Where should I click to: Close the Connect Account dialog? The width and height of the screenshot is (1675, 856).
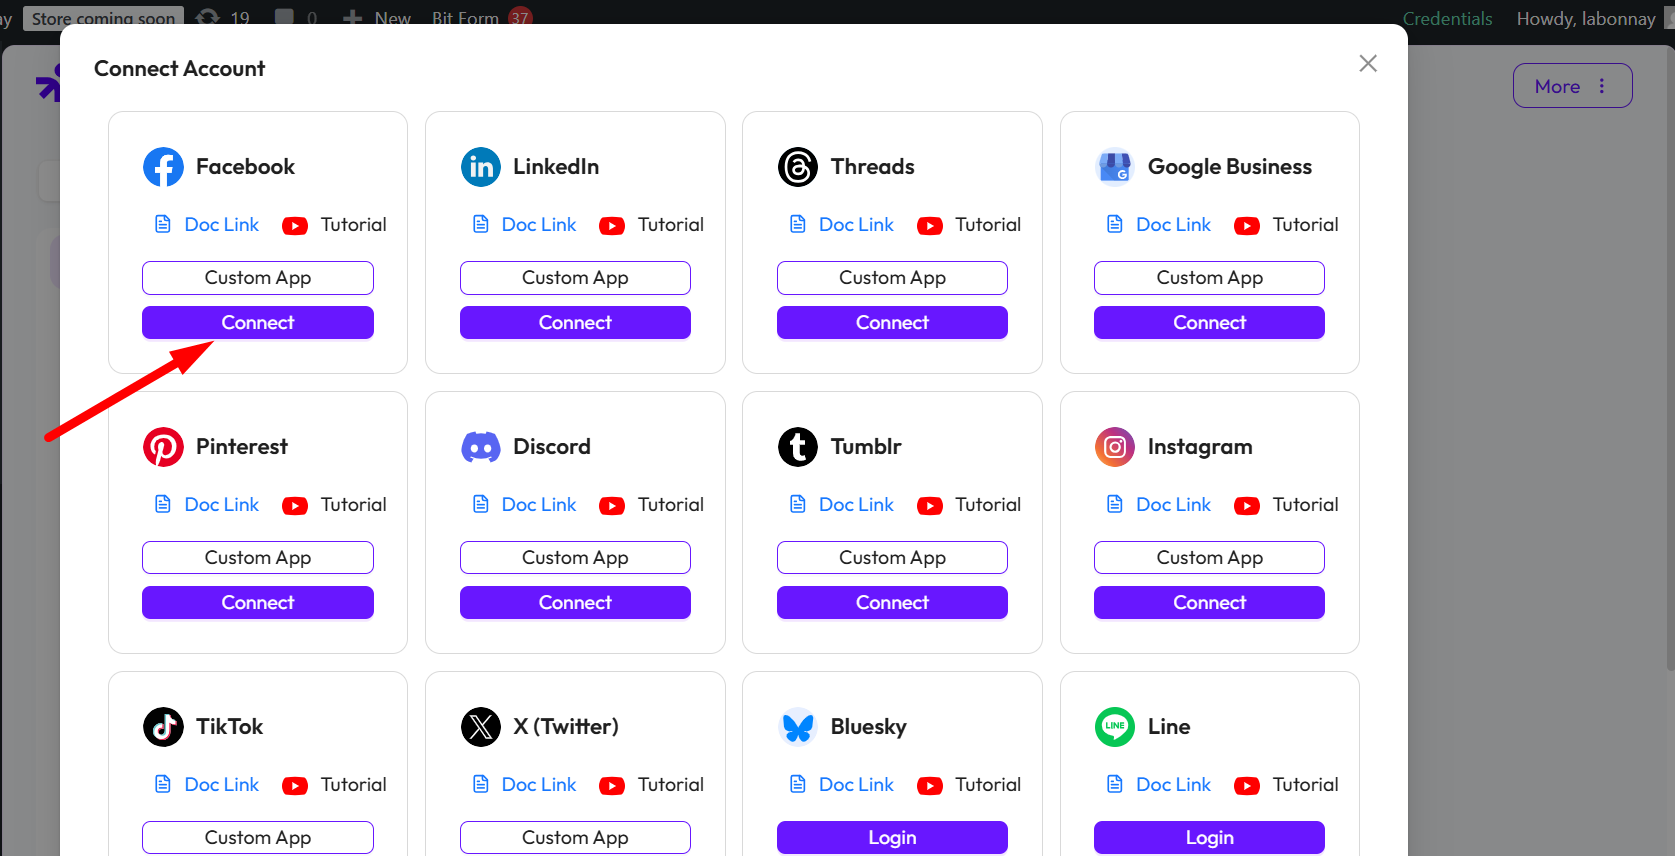click(x=1368, y=64)
